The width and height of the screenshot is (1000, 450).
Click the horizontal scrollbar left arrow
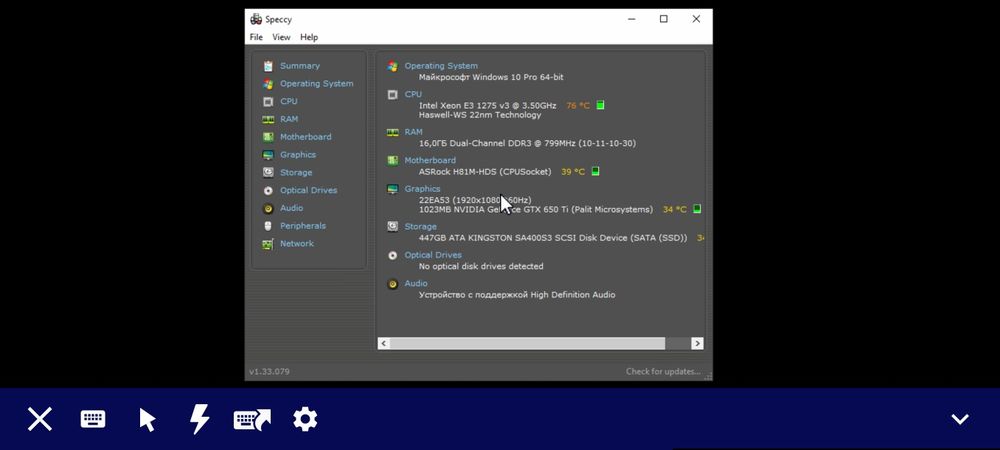pos(383,344)
